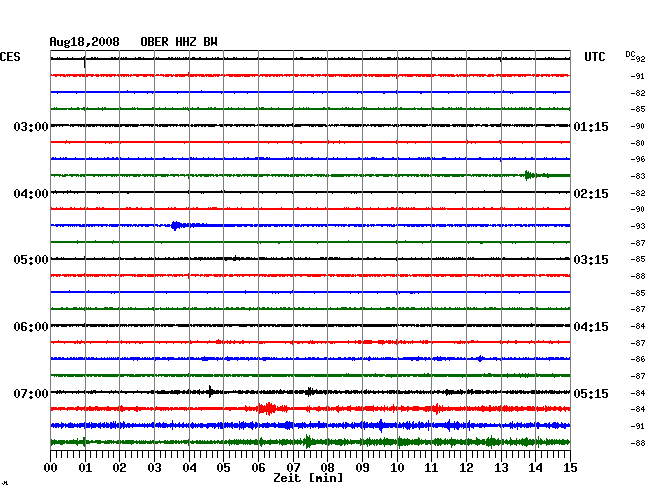Click the 14 minute axis label
This screenshot has height=494, width=650.
click(535, 468)
